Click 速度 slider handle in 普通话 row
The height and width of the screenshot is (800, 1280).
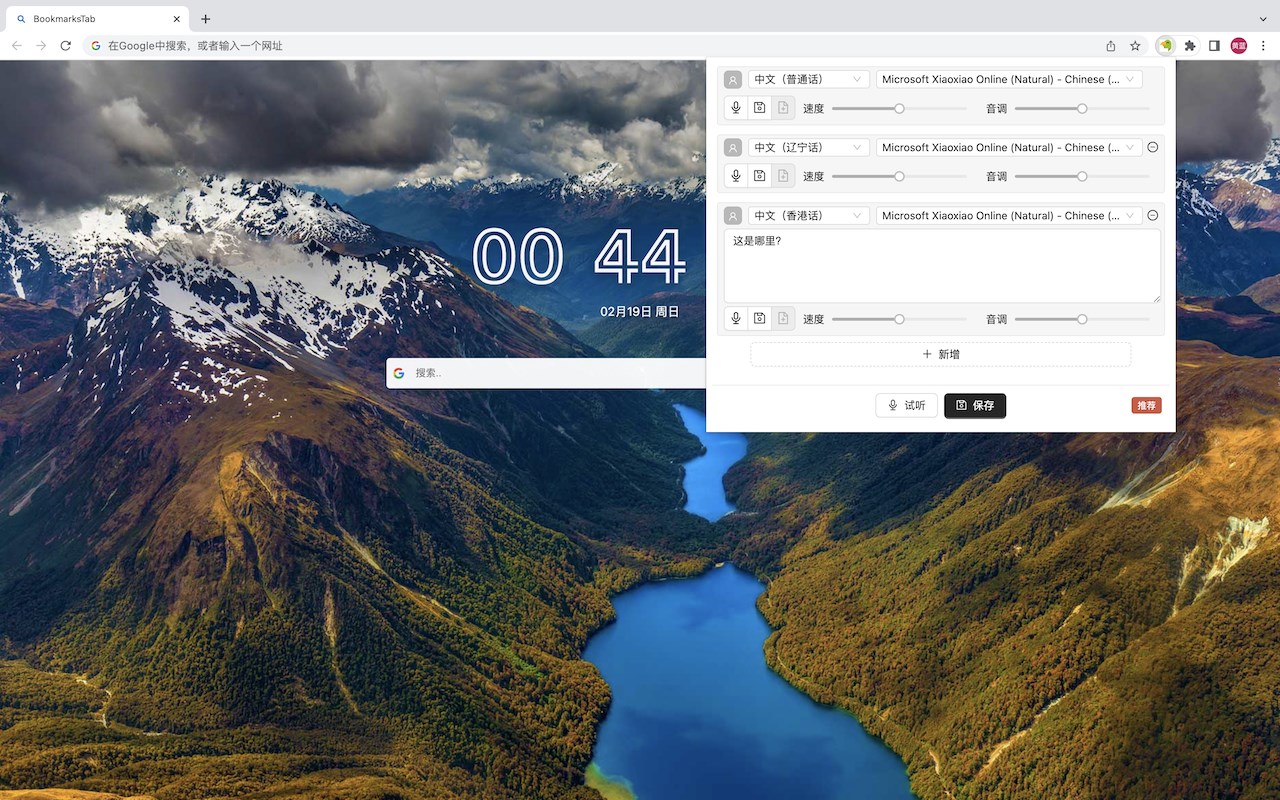point(899,108)
